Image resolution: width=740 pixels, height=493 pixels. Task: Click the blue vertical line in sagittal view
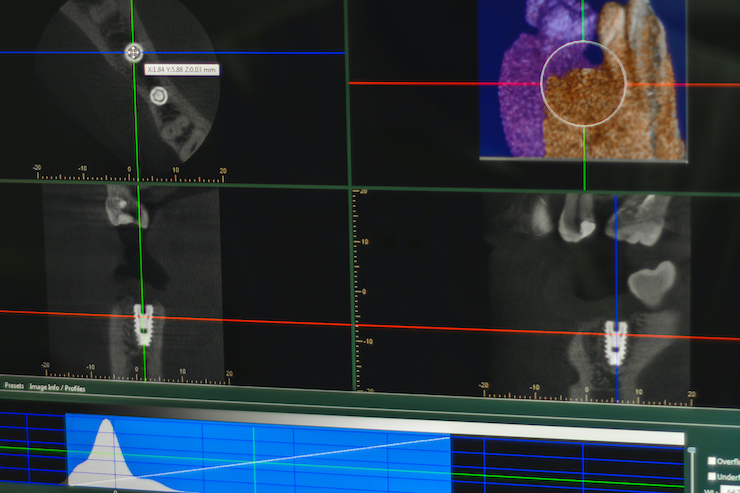pos(616,260)
